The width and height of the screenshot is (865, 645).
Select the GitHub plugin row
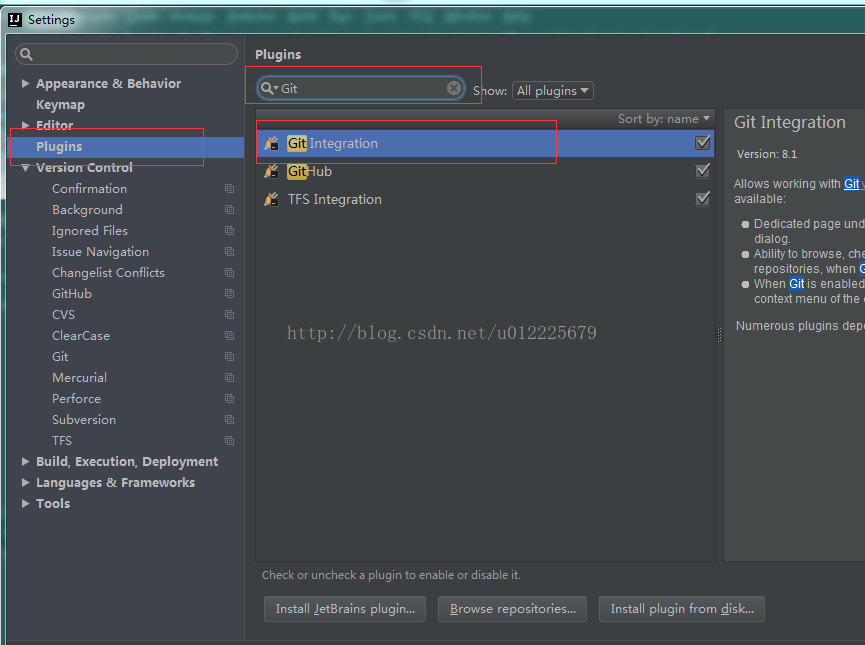tap(485, 171)
